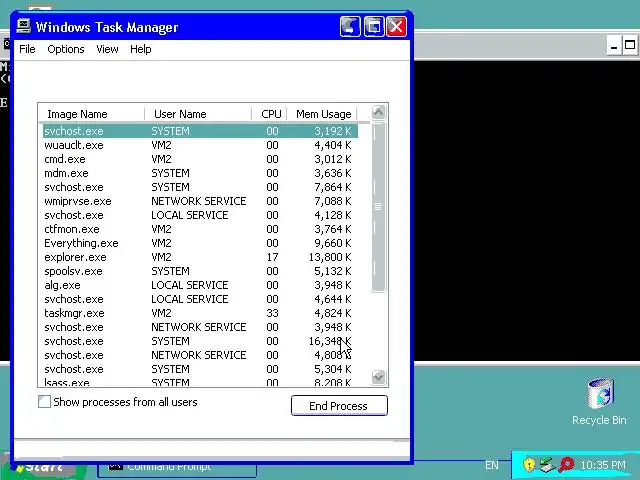Sort by CPU column header
Screen dimensions: 640x480
[x=269, y=113]
